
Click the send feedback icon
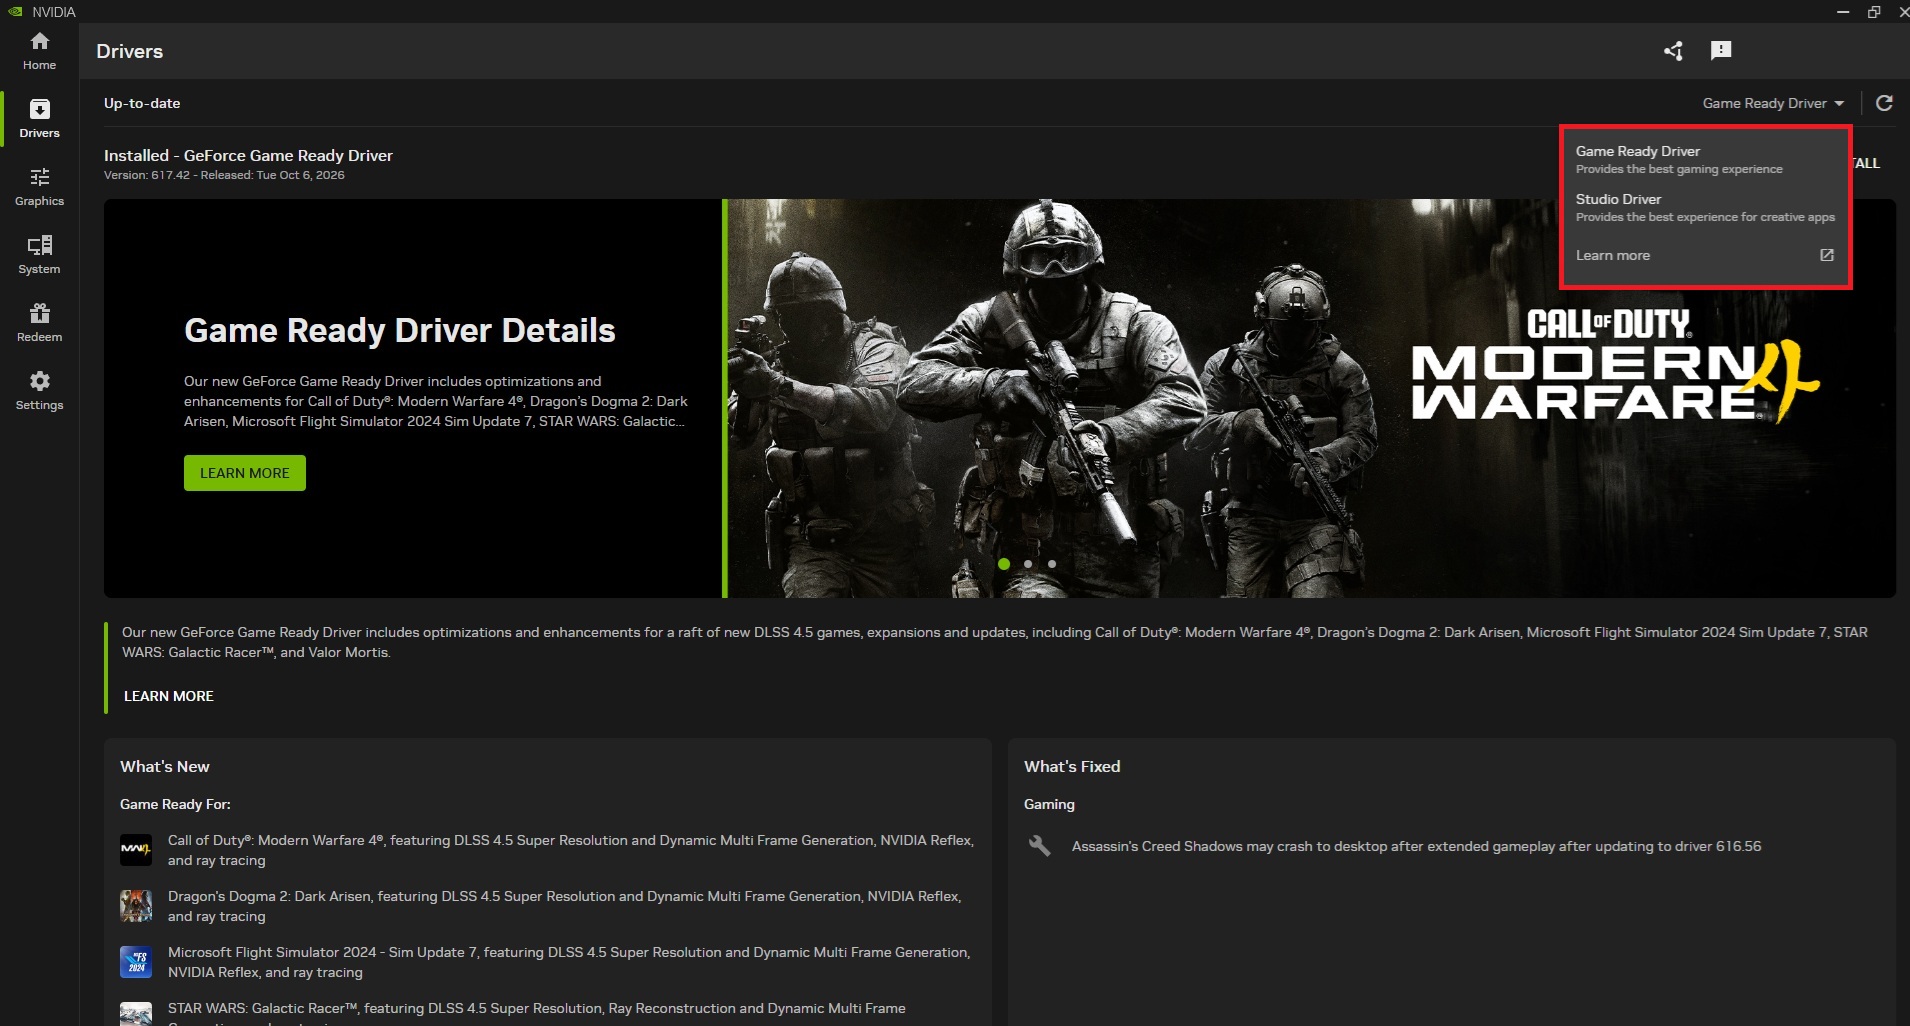coord(1721,51)
